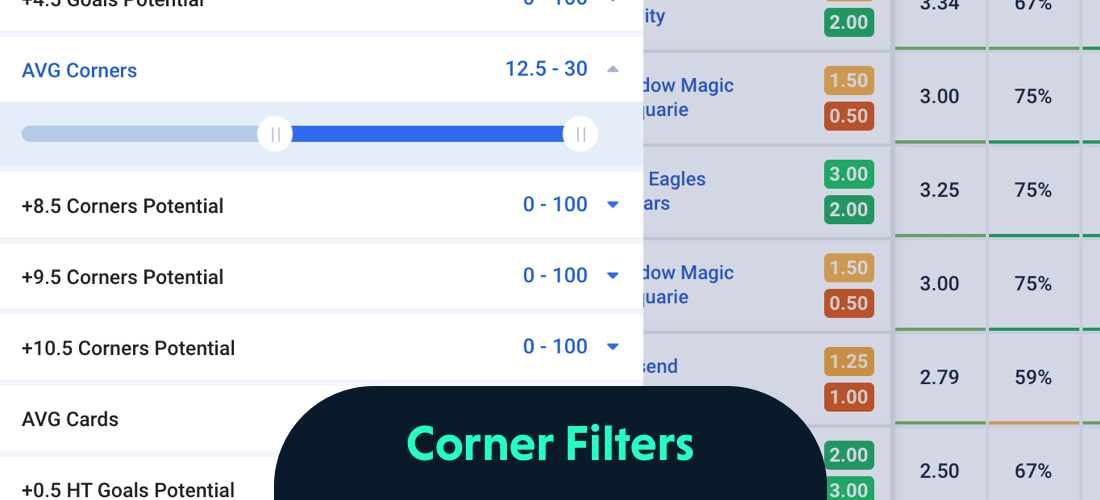The height and width of the screenshot is (500, 1100).
Task: Click the 12.5 - 30 range value
Action: coord(546,69)
